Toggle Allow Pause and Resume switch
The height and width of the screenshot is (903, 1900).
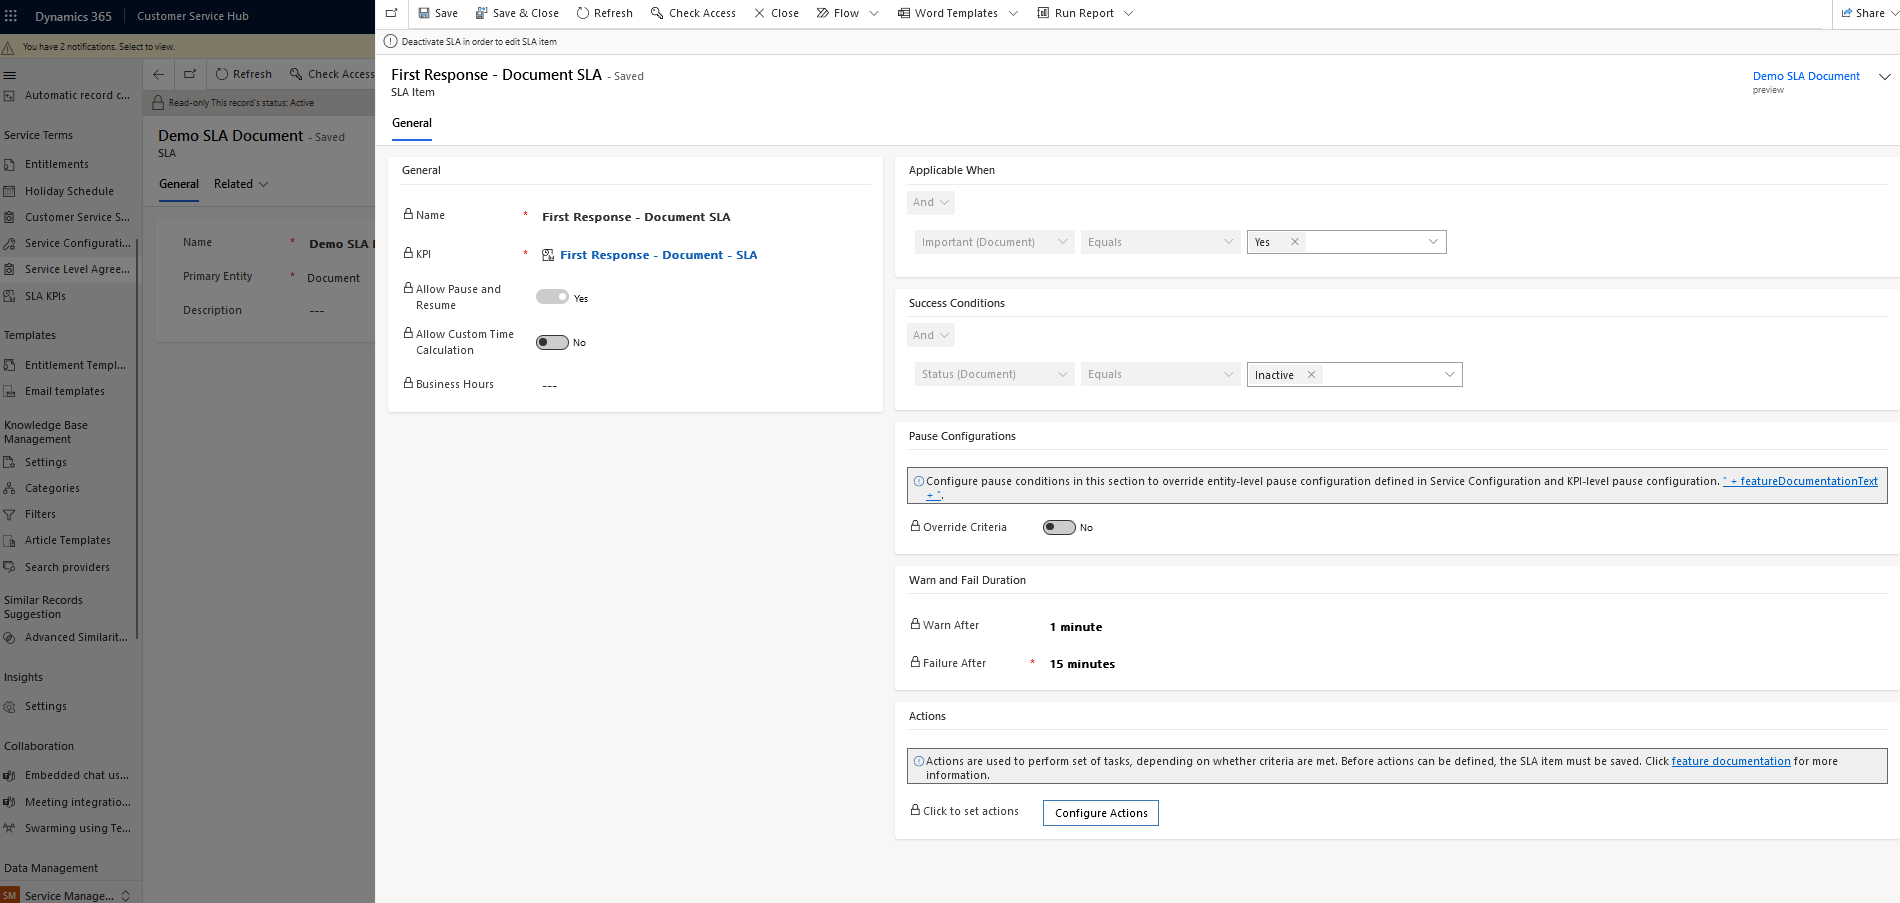[552, 297]
